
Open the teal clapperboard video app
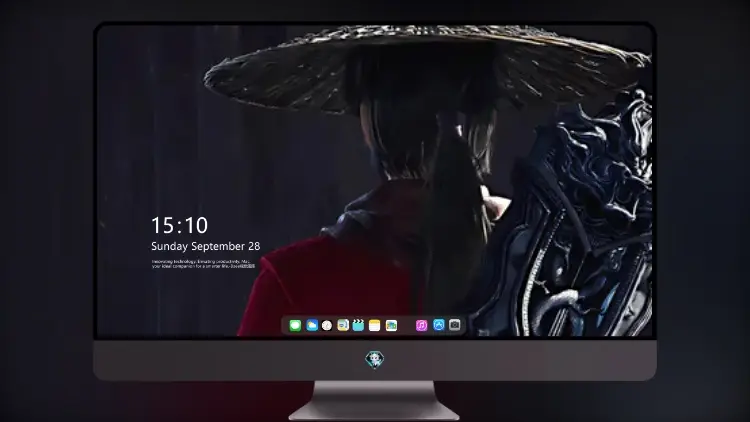coord(358,326)
